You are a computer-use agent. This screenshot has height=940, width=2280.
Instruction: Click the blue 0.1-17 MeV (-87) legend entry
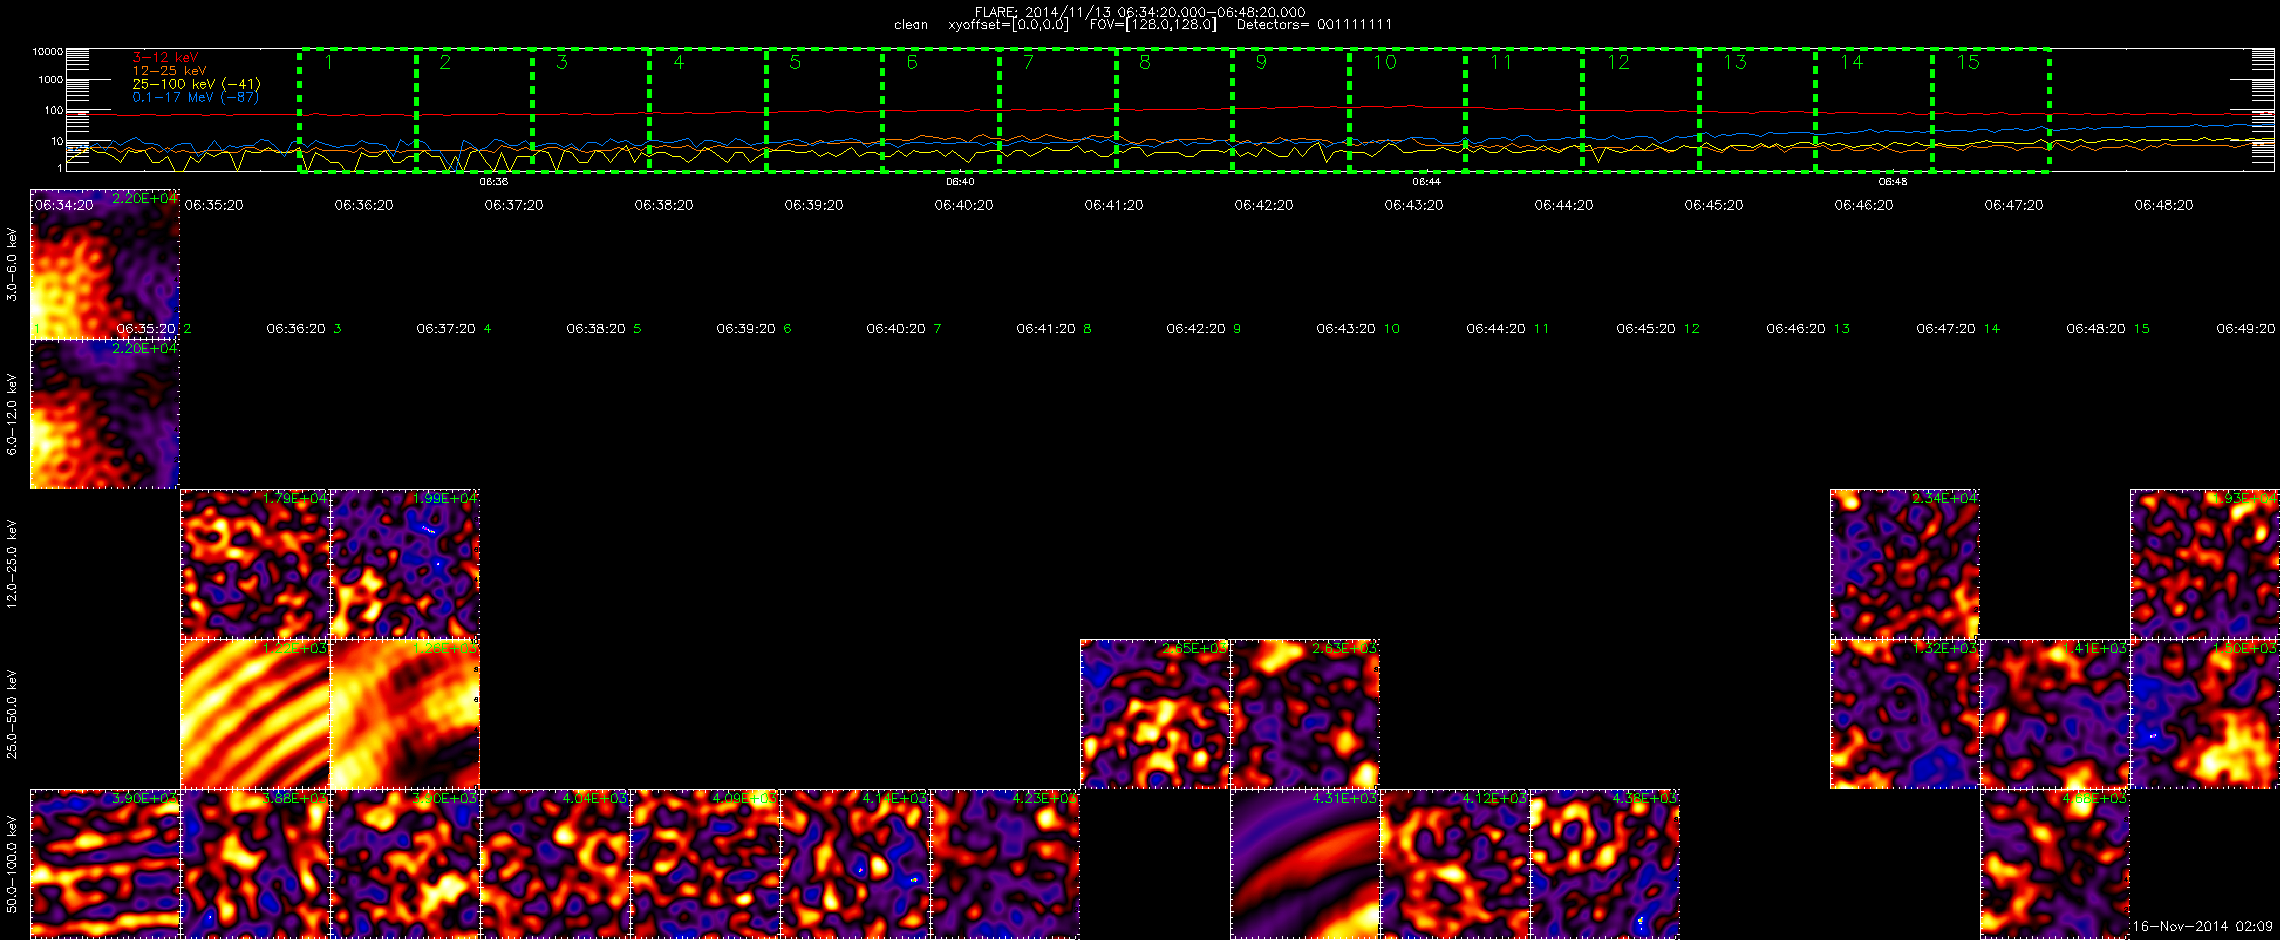coord(195,97)
